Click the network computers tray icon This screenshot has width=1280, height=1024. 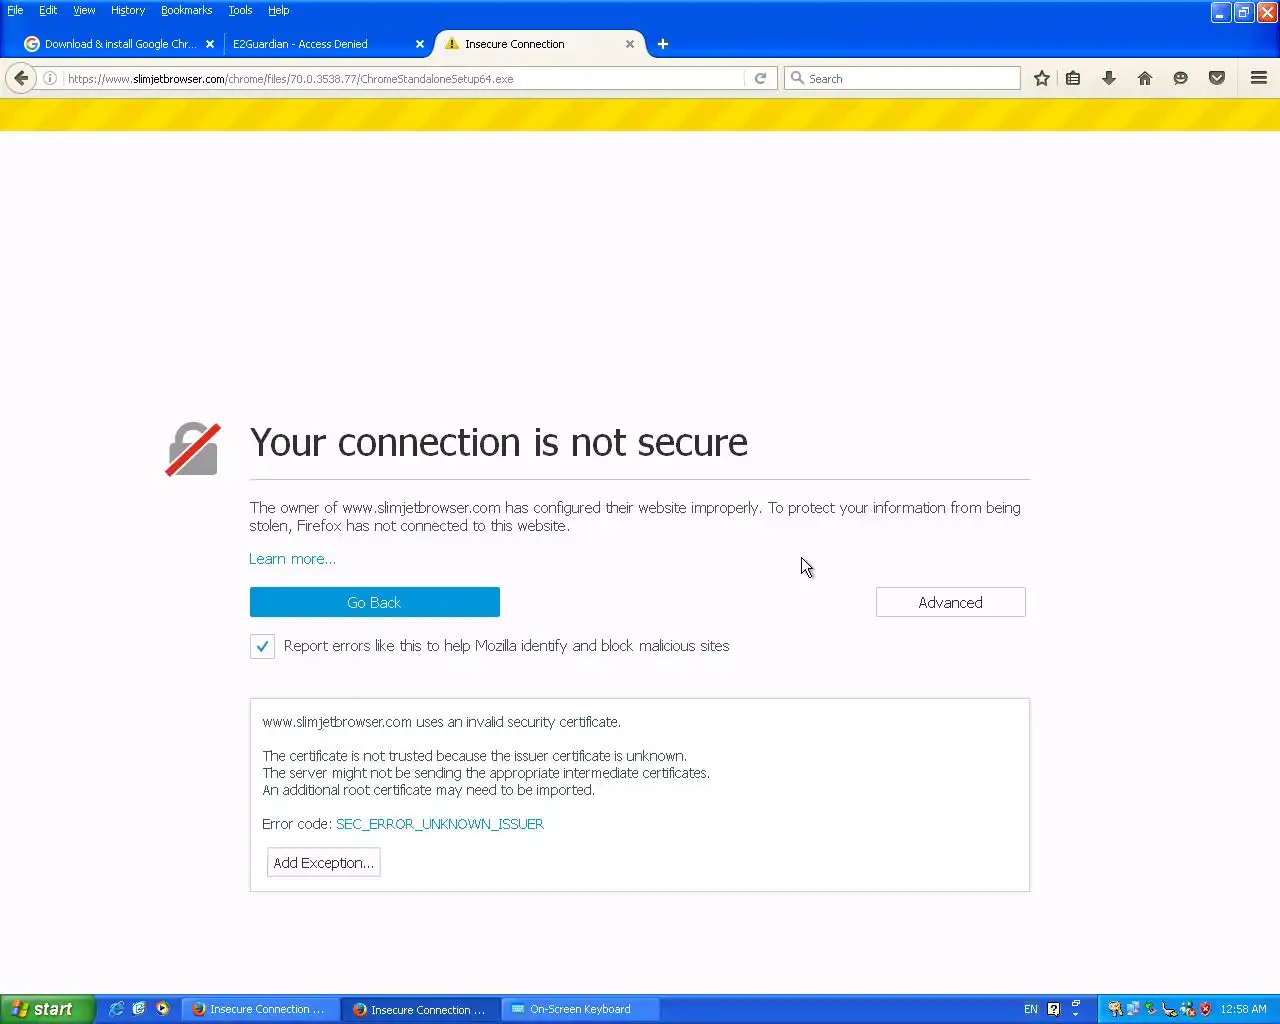coord(1133,1009)
